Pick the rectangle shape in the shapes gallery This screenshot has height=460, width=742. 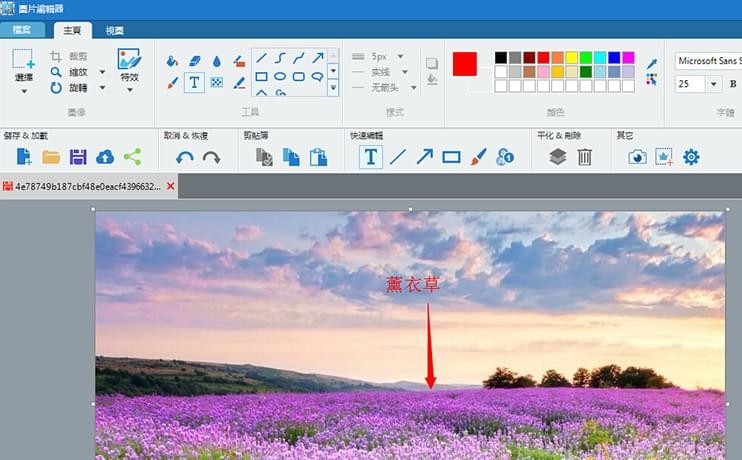click(x=261, y=76)
